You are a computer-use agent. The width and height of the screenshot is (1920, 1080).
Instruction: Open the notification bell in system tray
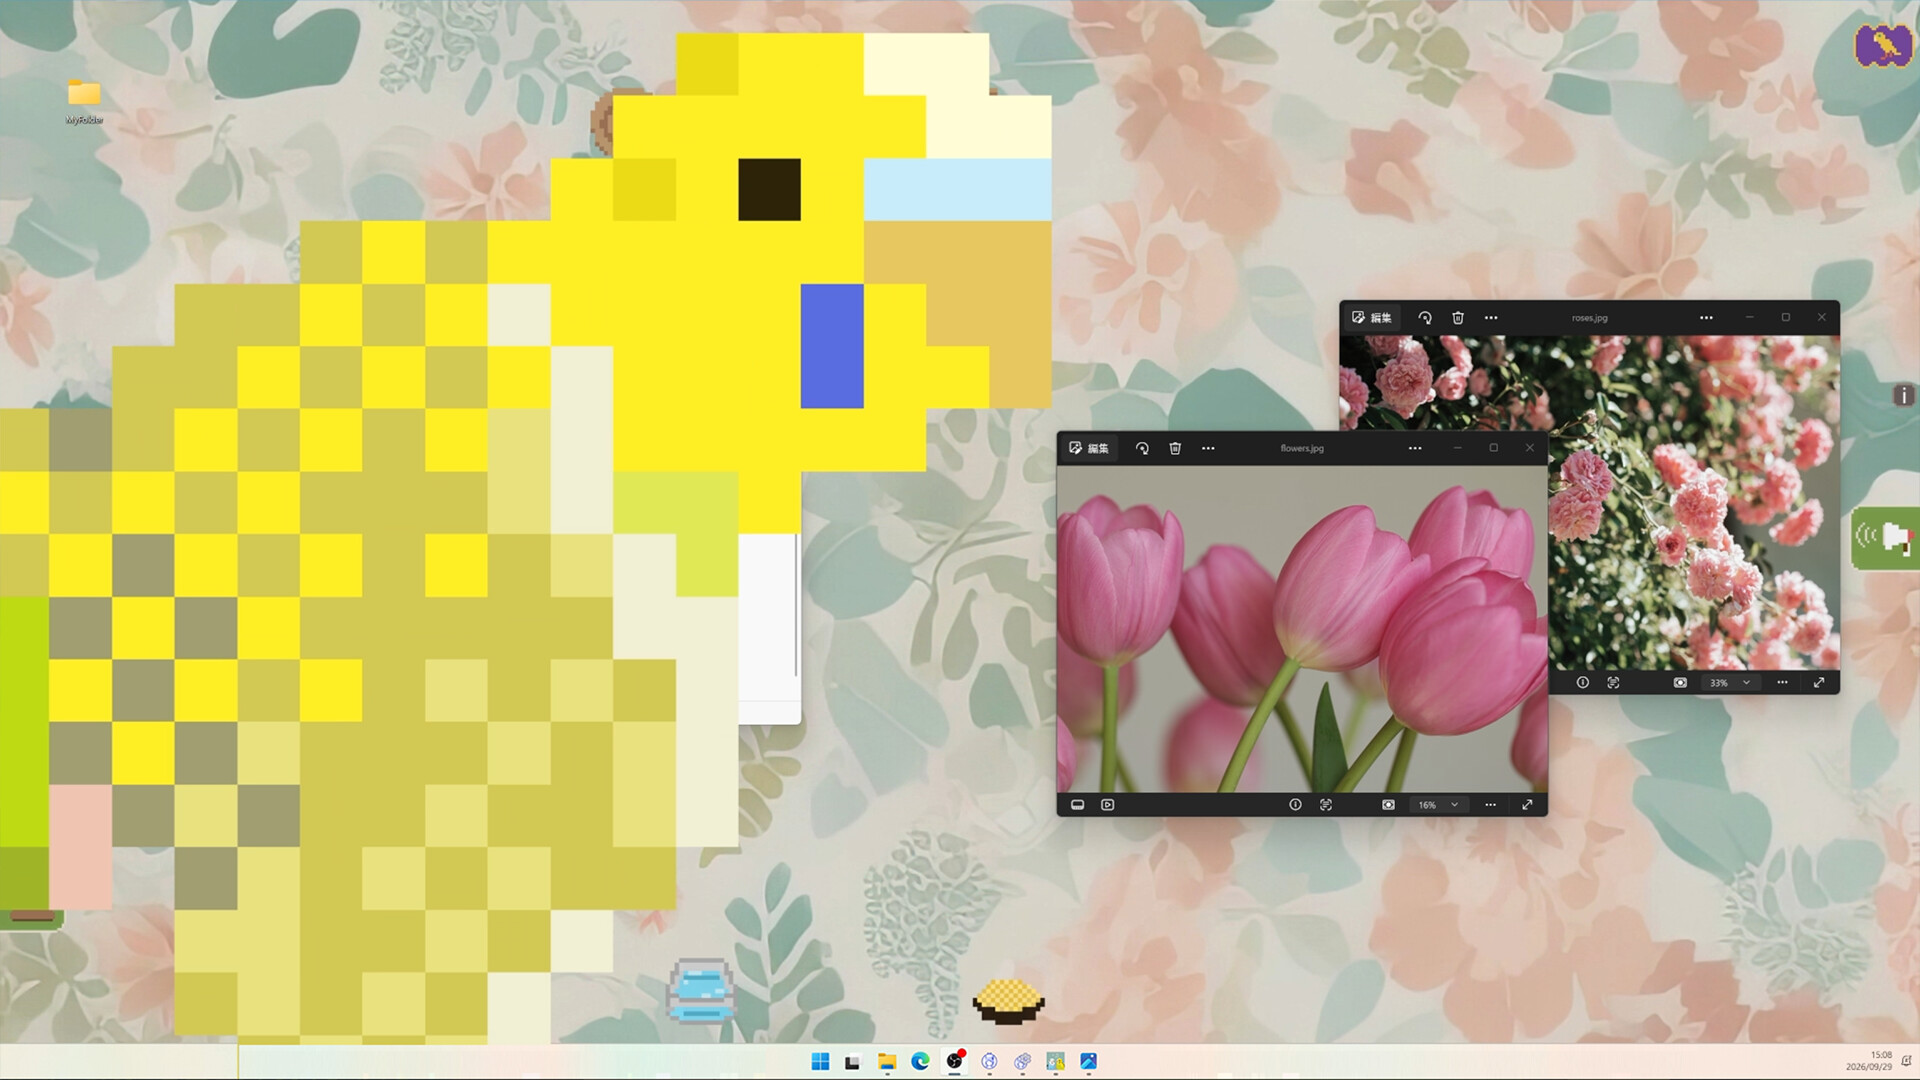[x=1906, y=1061]
